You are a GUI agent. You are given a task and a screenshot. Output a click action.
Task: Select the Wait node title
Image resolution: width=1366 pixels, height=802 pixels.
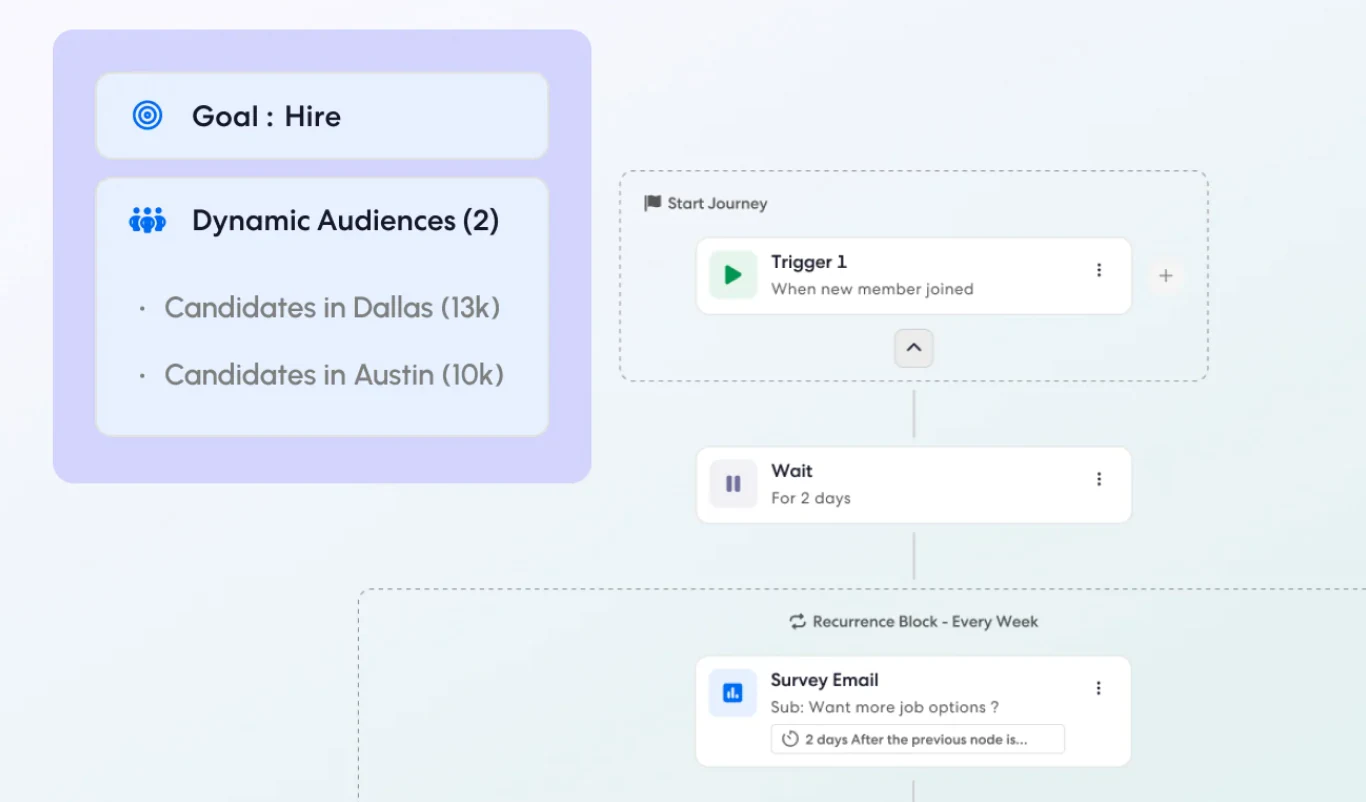click(792, 471)
